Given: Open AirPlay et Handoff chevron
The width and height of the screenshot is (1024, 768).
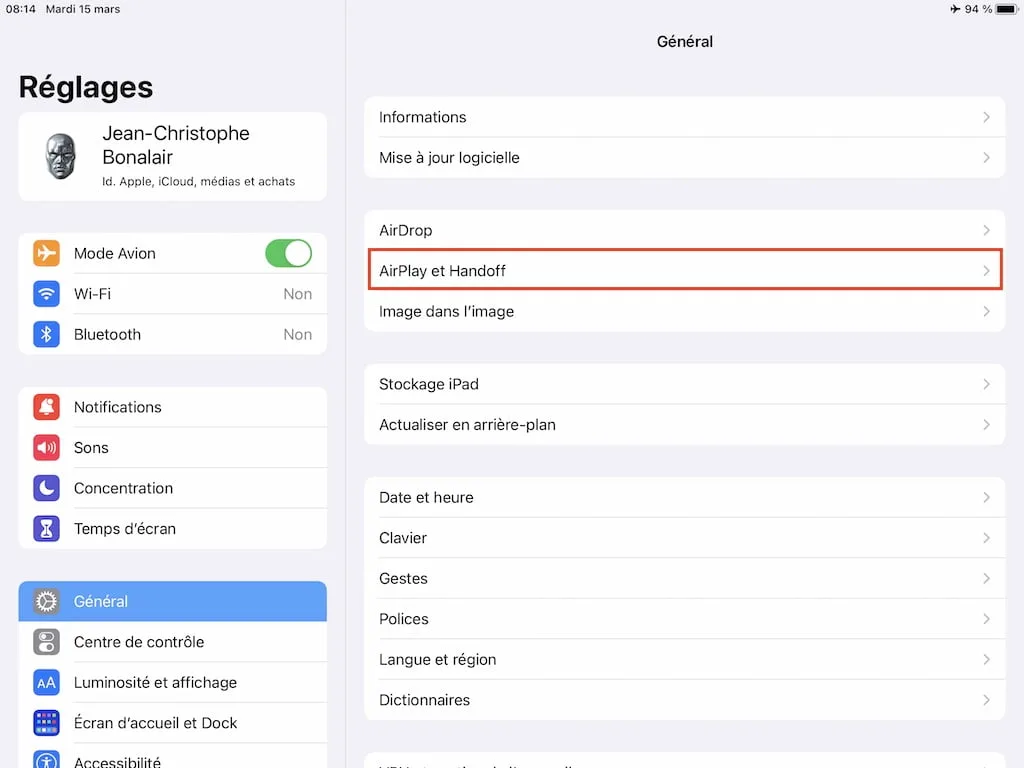Looking at the screenshot, I should 986,271.
